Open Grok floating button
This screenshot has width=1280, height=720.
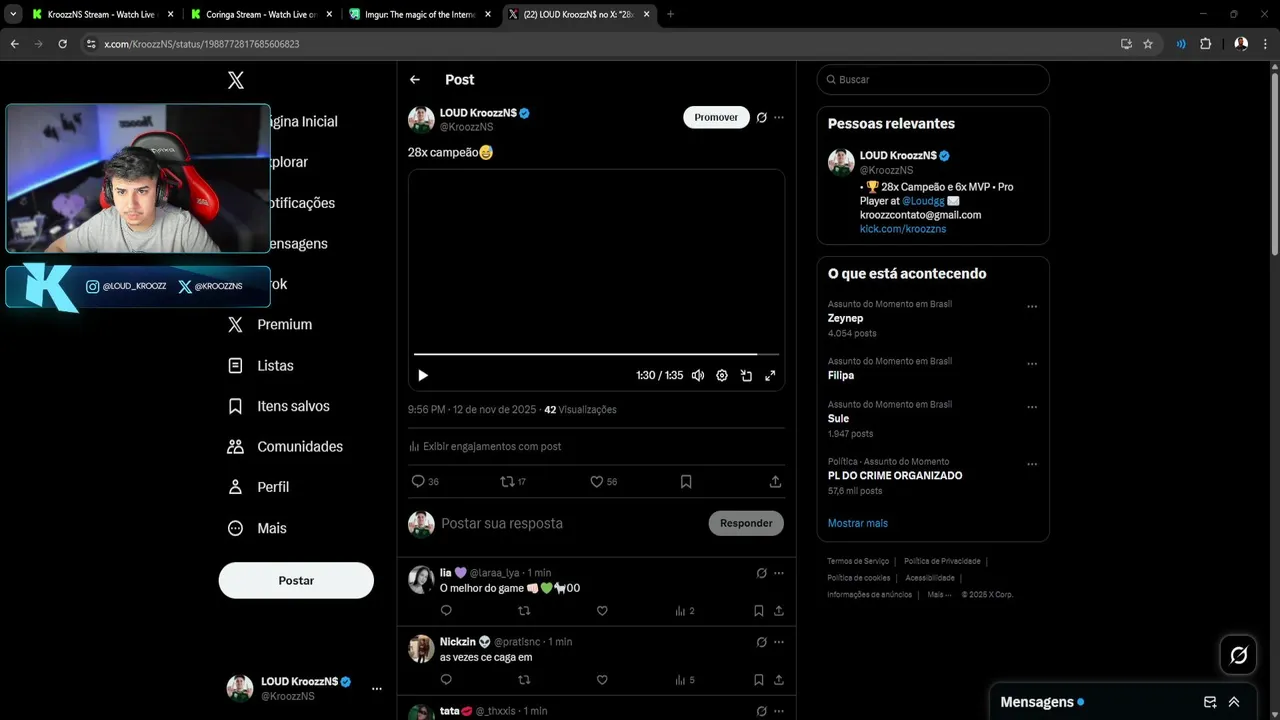coord(1238,655)
